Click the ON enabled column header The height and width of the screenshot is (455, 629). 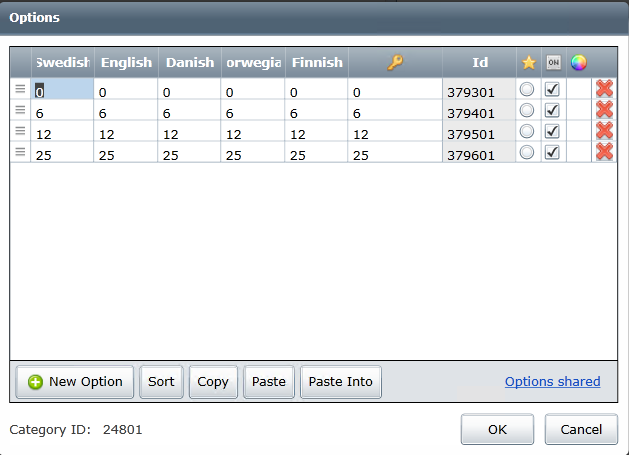coord(553,62)
